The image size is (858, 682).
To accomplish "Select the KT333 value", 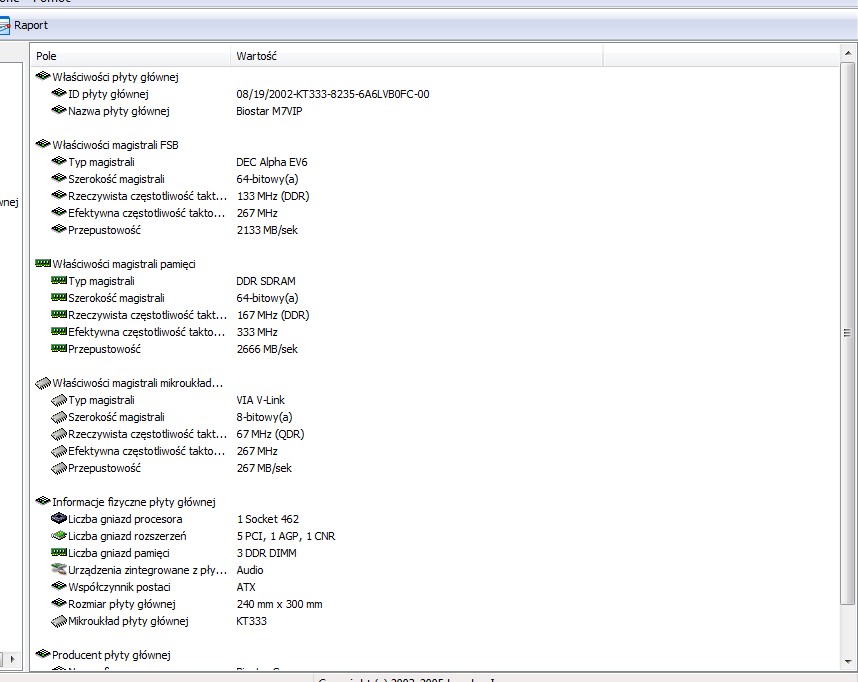I will coord(252,621).
